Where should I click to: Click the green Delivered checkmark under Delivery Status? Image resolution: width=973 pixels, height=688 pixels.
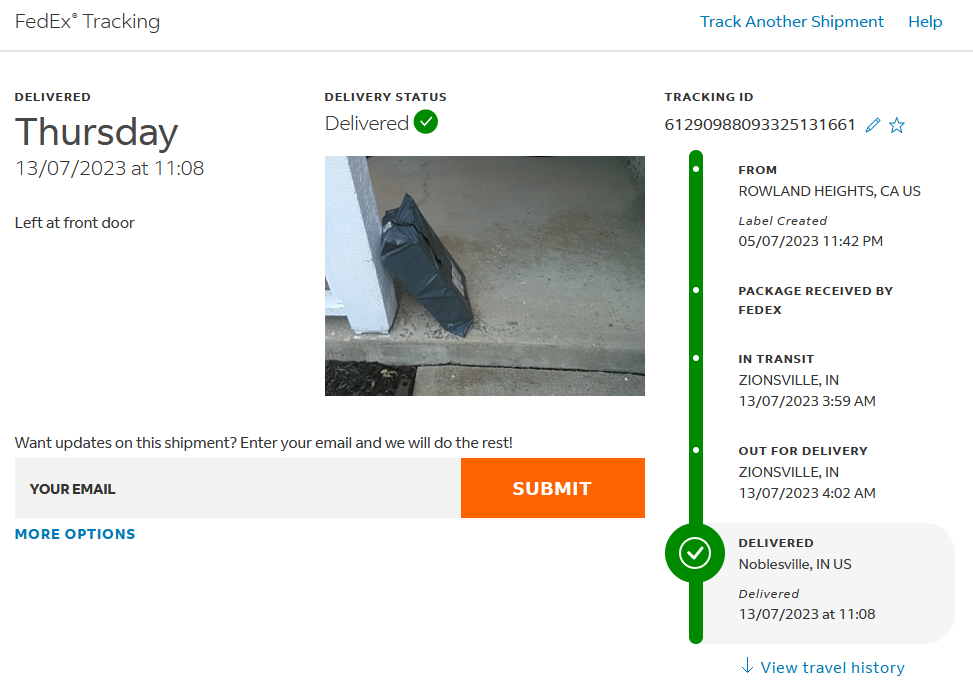click(426, 122)
